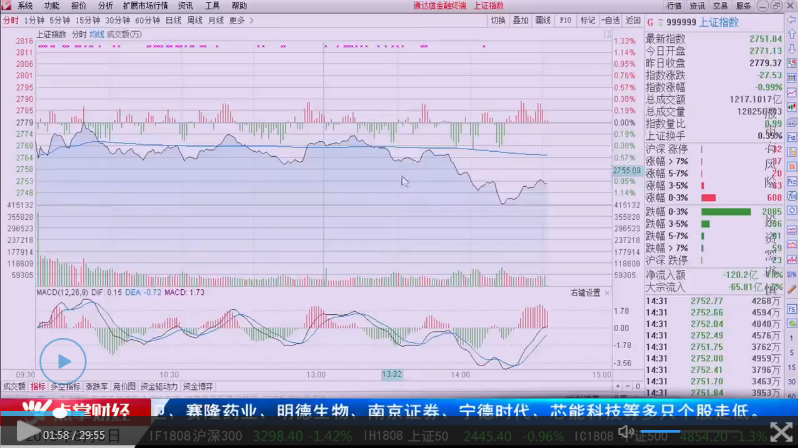Open the 服务 service tab
The width and height of the screenshot is (798, 448).
click(x=744, y=6)
